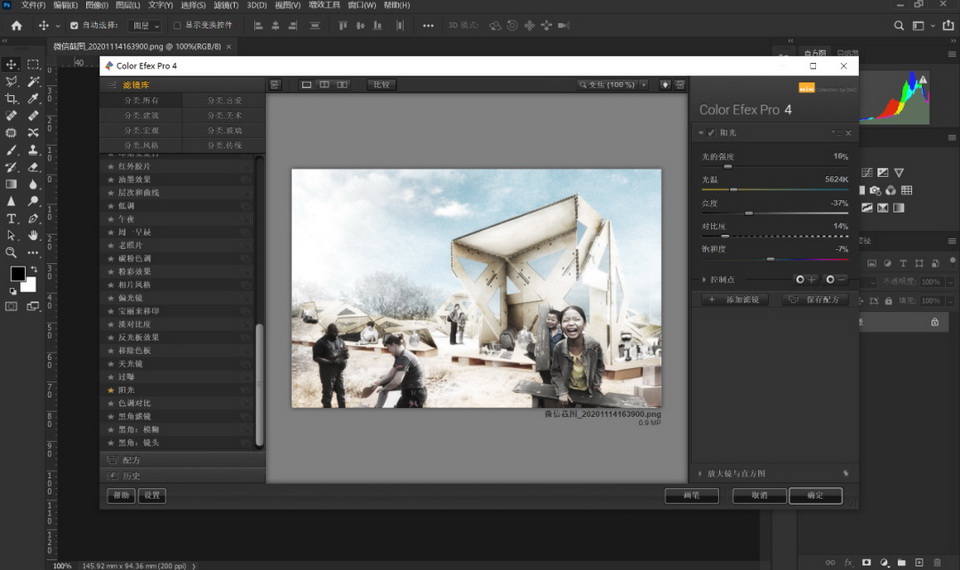Image resolution: width=960 pixels, height=570 pixels.
Task: Select the Crop tool in Photoshop toolbar
Action: pos(12,98)
